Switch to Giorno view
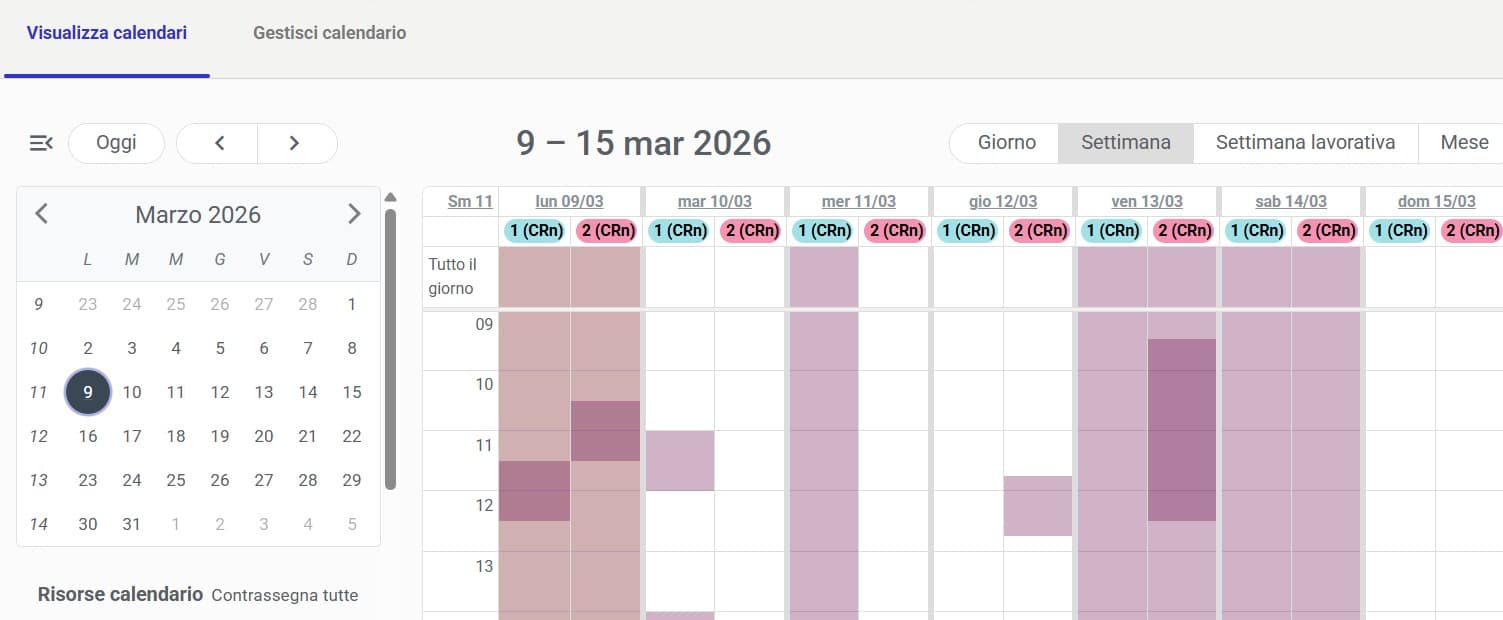The image size is (1503, 620). point(1006,143)
